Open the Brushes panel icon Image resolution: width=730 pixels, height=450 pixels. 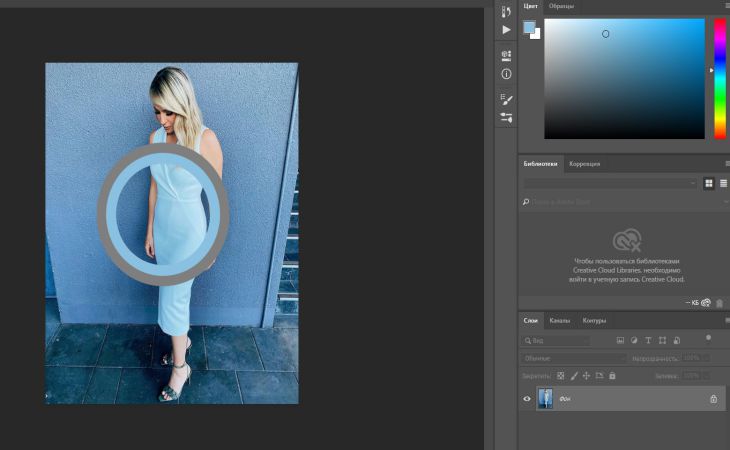(507, 99)
